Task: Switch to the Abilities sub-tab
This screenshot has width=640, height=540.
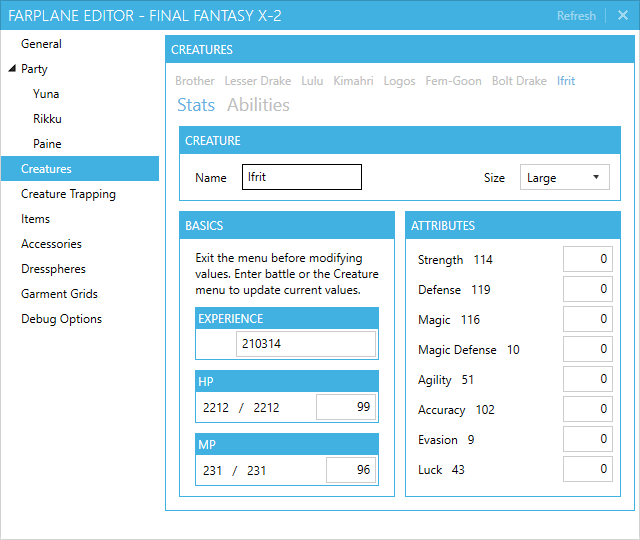Action: pos(258,105)
